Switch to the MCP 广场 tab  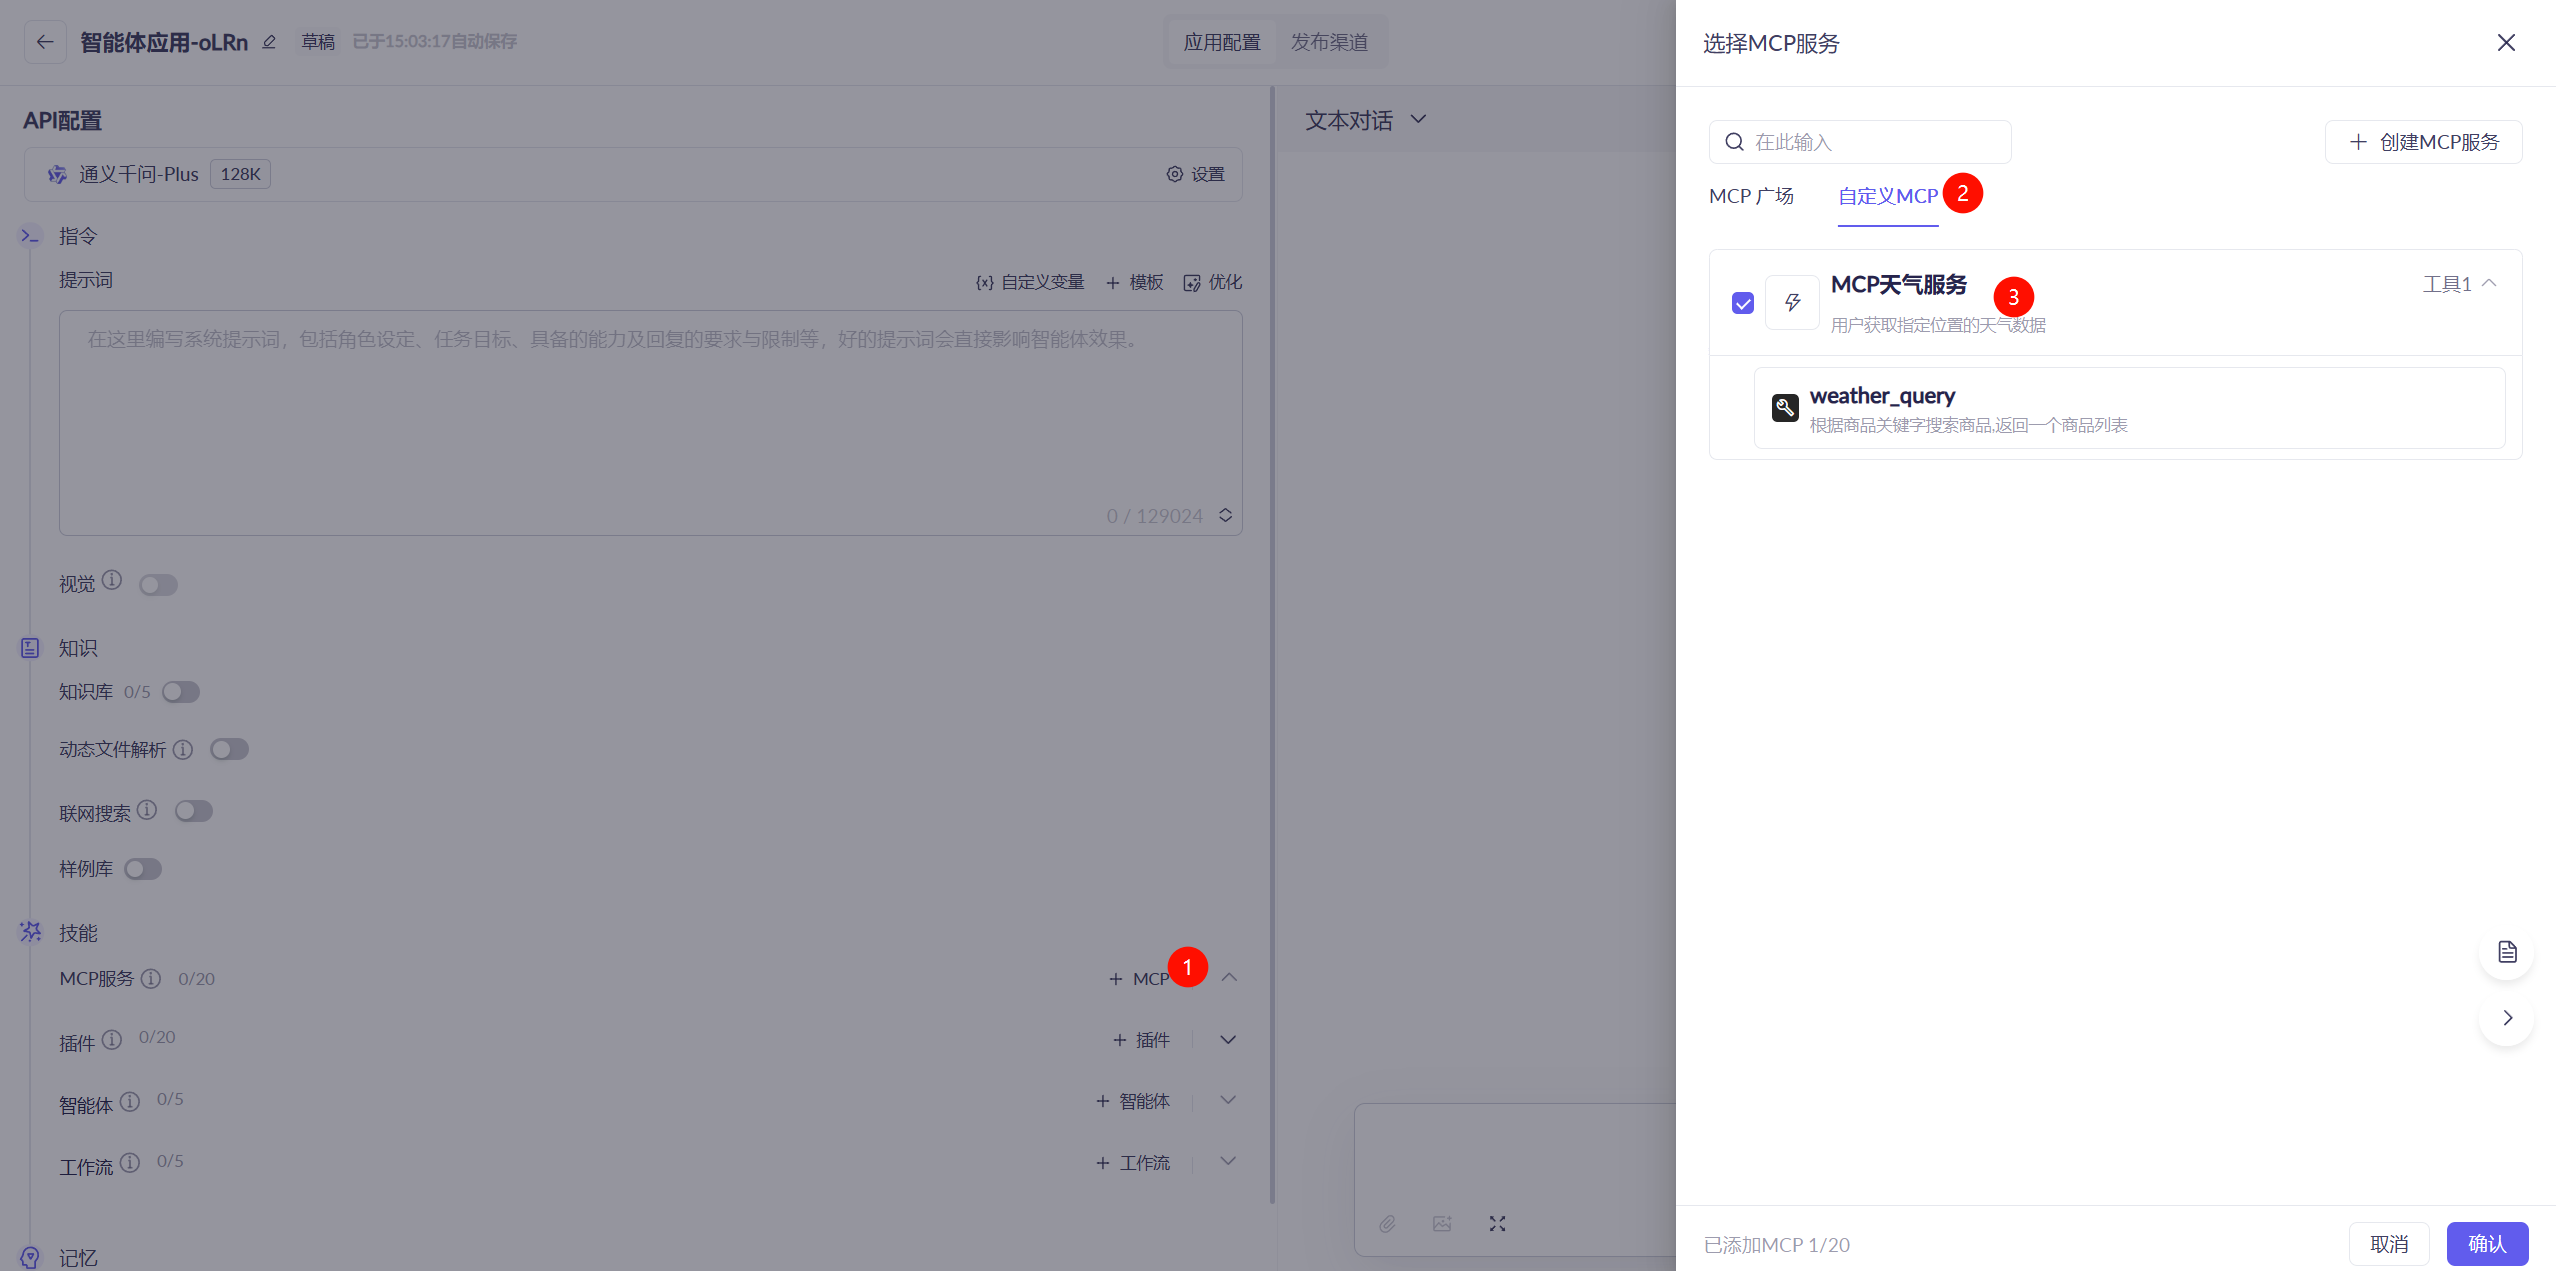coord(1751,196)
